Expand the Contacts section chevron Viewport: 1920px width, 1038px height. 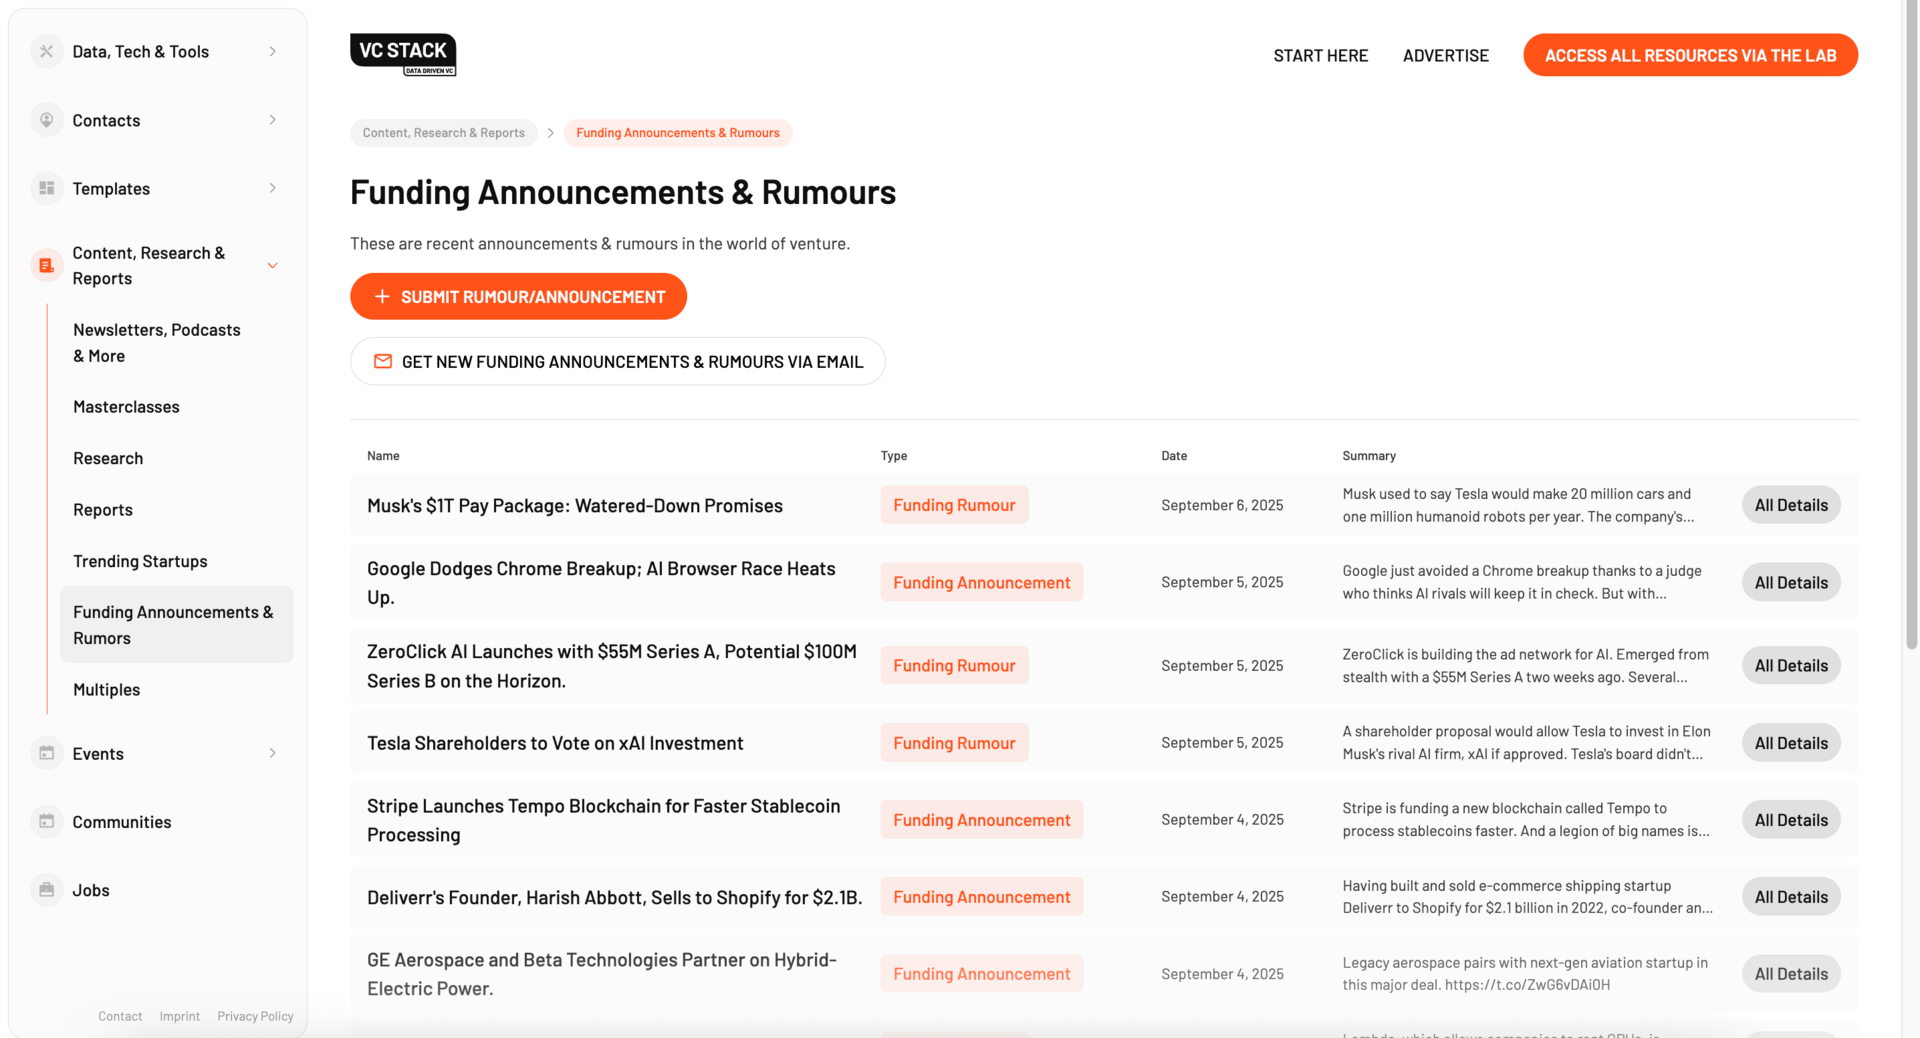coord(272,120)
